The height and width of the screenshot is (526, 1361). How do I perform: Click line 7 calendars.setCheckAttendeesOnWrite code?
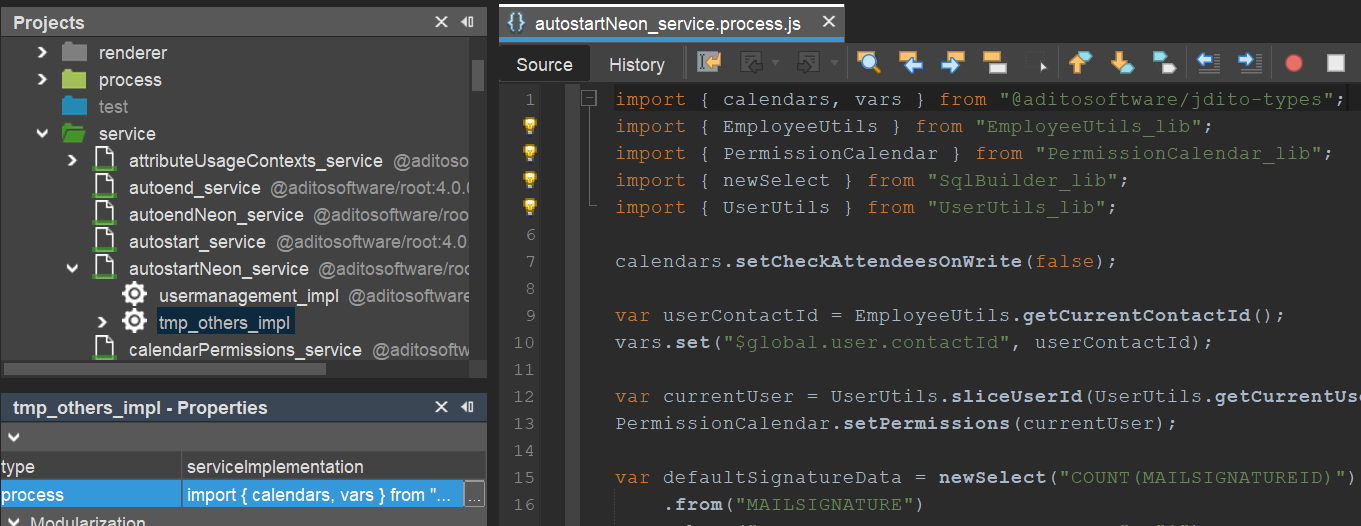[865, 261]
